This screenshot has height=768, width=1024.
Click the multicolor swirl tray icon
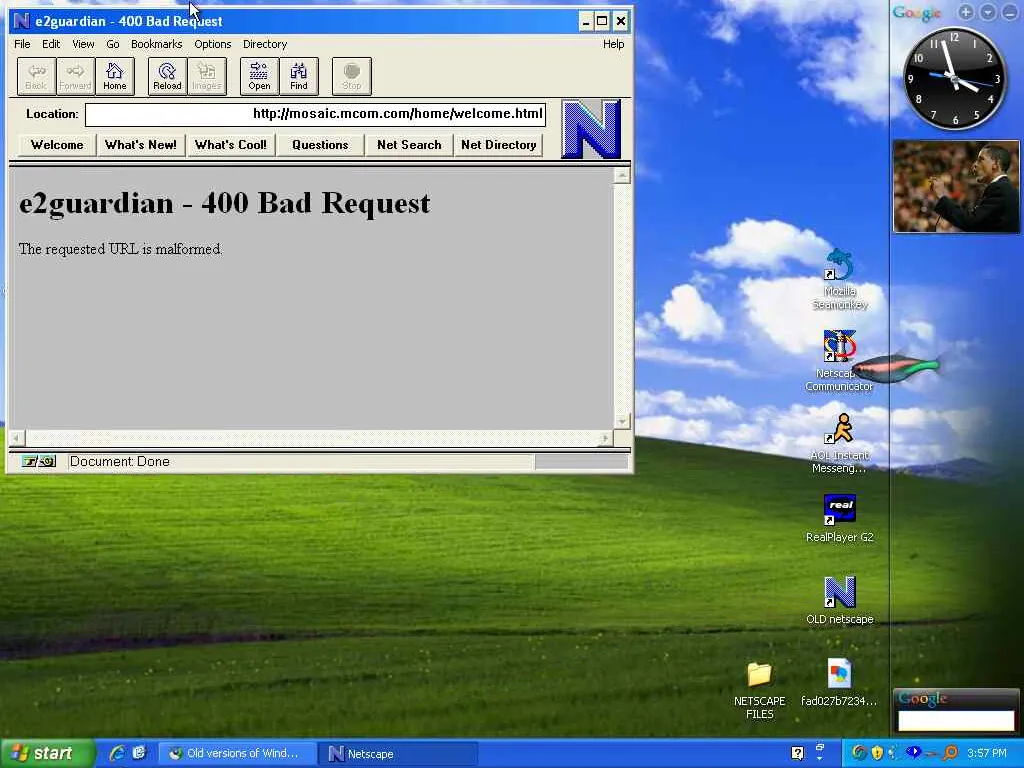(859, 753)
